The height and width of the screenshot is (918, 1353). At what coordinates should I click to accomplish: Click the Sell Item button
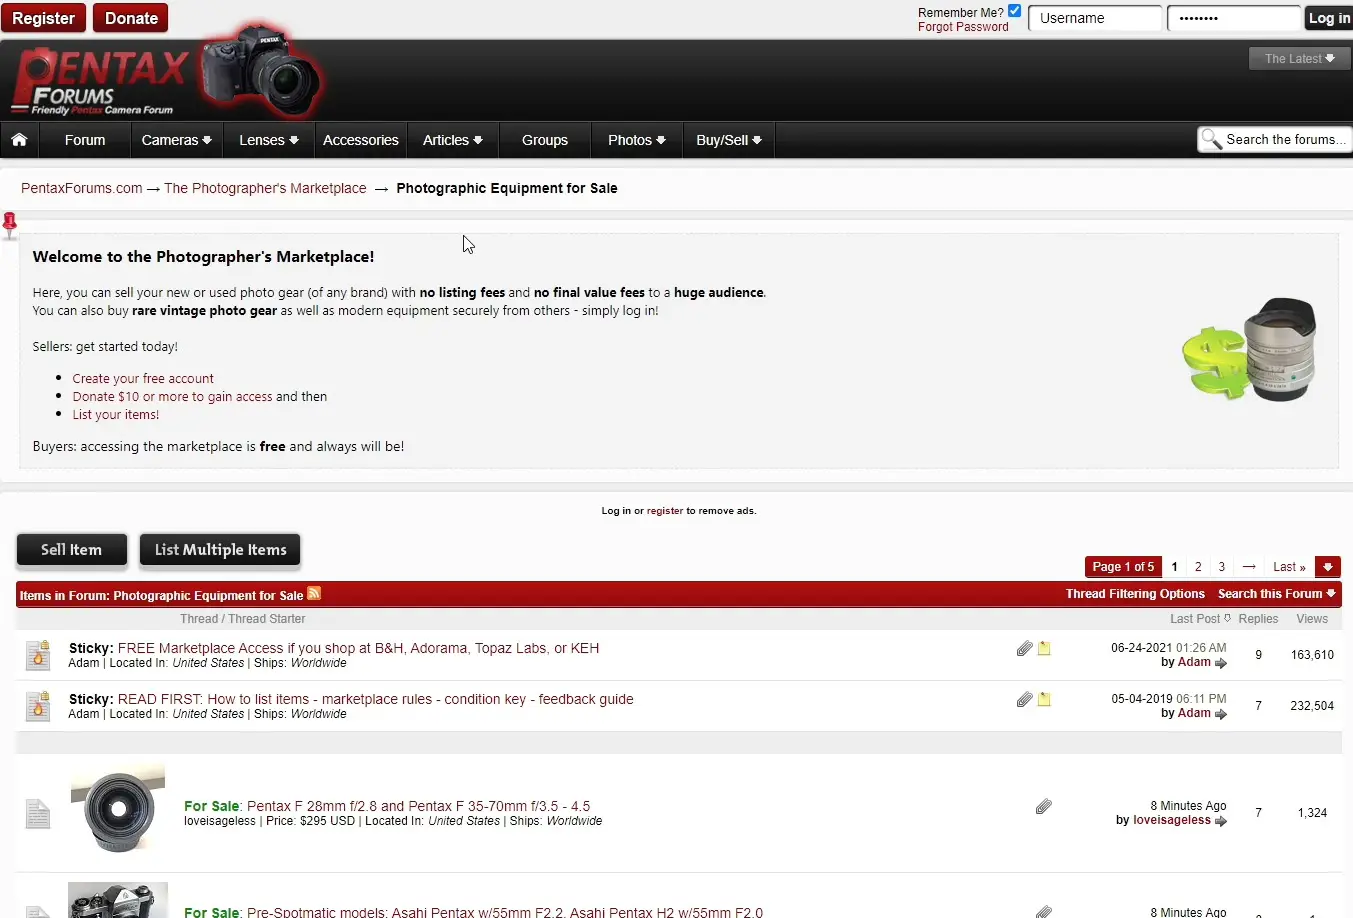tap(72, 550)
